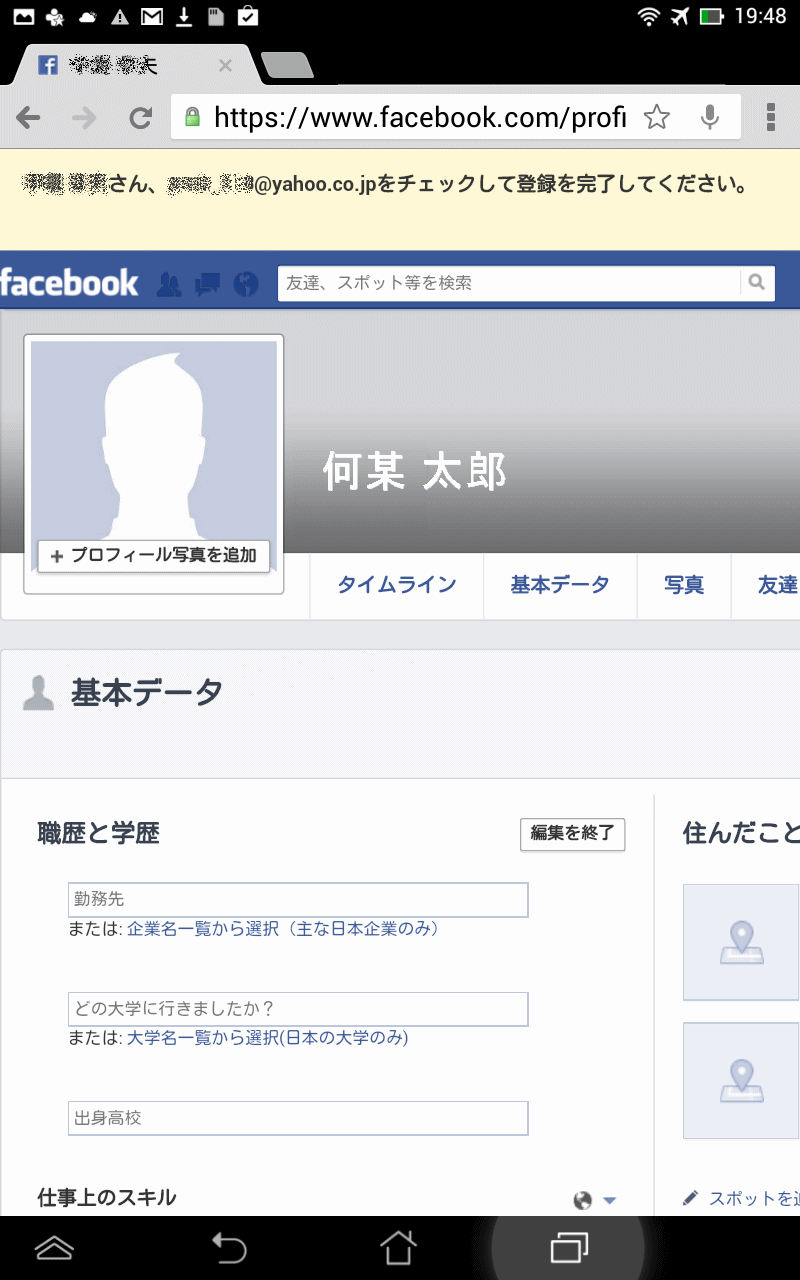Open the privacy globe dropdown for 仕事上のスキル
Viewport: 800px width, 1280px height.
595,1200
